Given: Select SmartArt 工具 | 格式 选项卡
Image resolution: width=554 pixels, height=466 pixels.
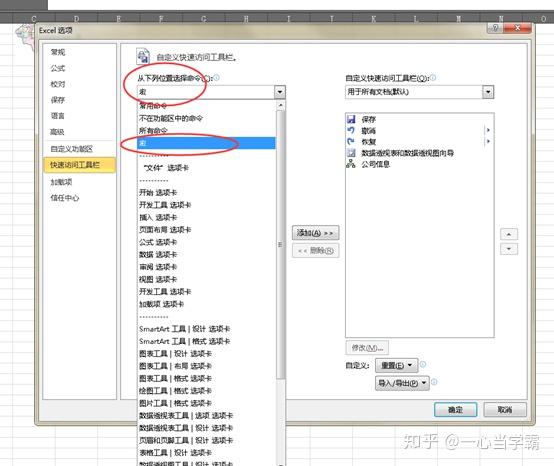Looking at the screenshot, I should click(x=206, y=341).
